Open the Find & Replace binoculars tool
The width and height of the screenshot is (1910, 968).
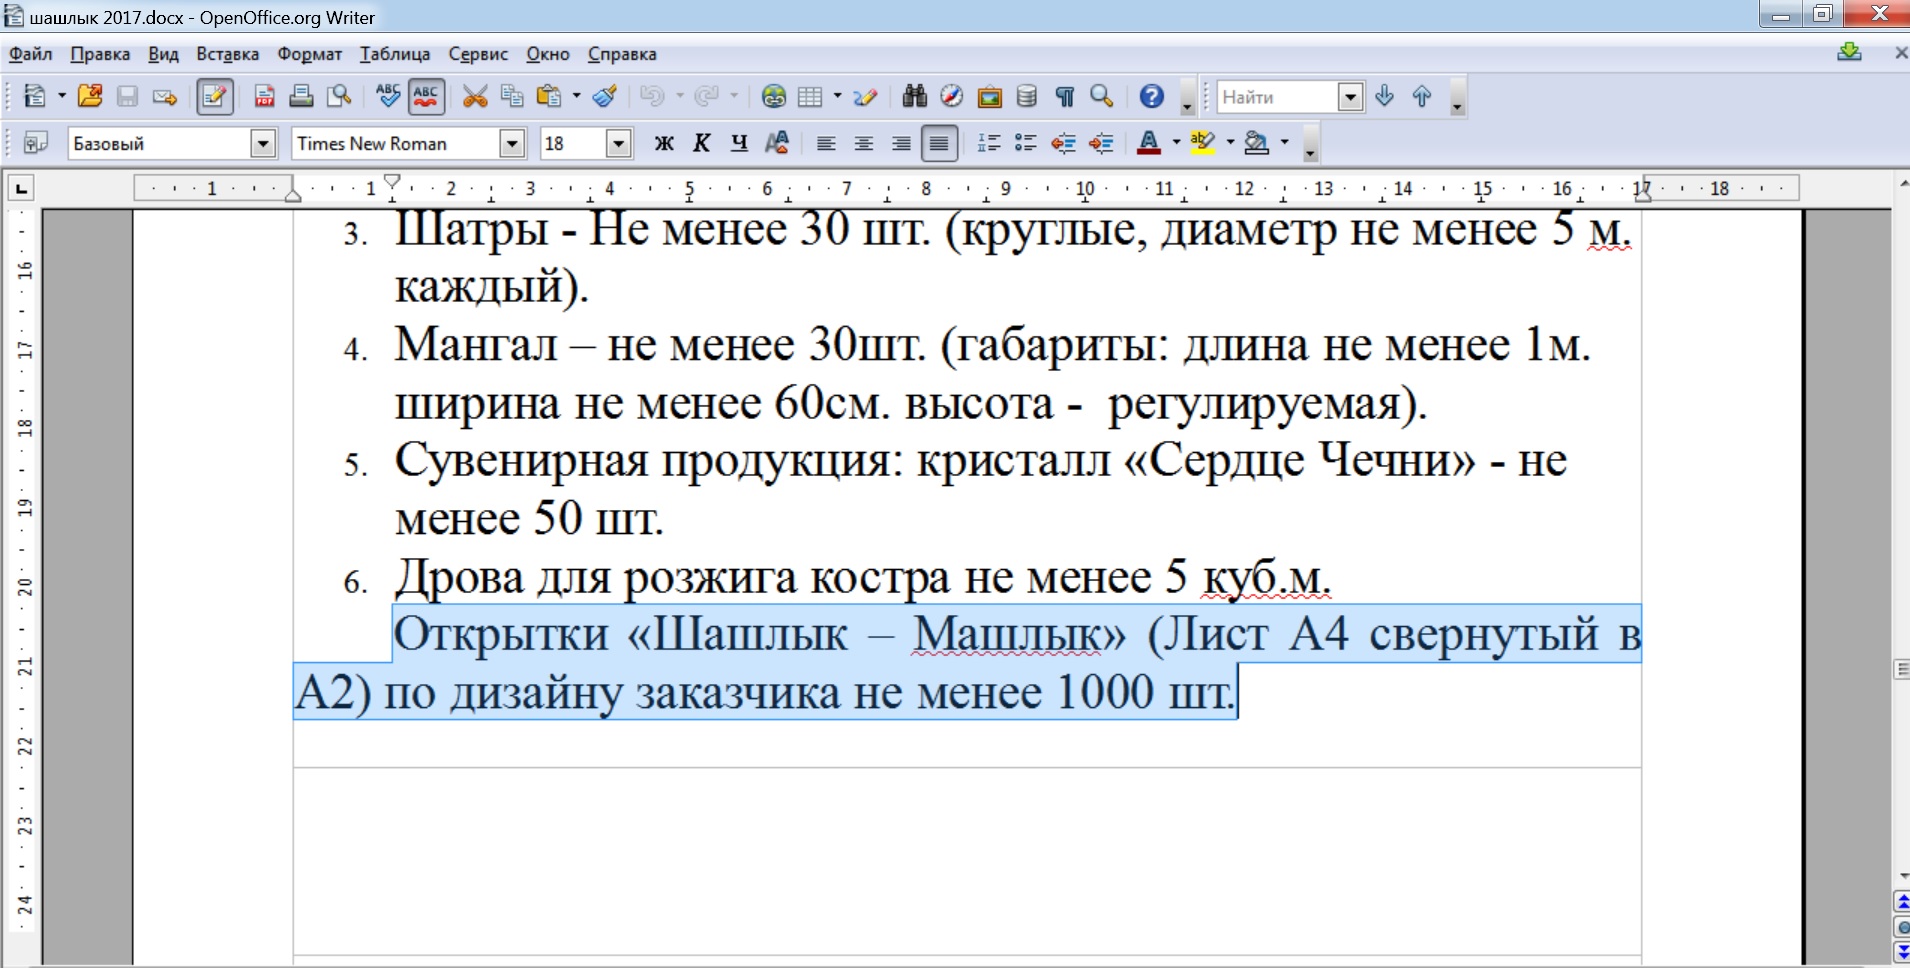[x=914, y=96]
